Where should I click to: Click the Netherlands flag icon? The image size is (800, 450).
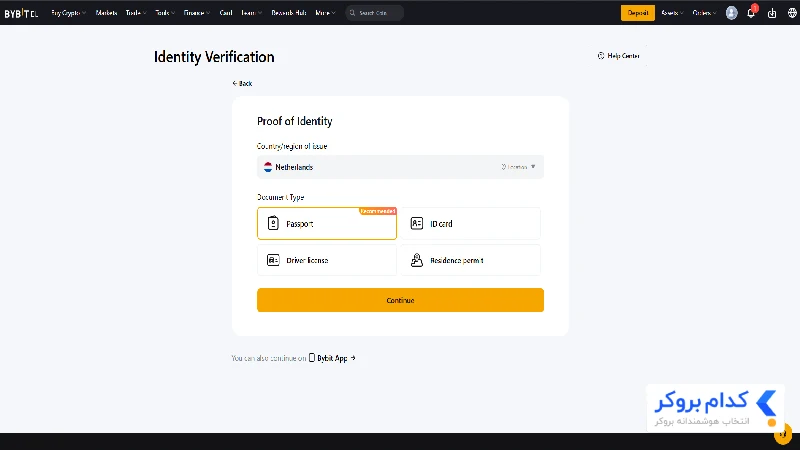point(268,167)
